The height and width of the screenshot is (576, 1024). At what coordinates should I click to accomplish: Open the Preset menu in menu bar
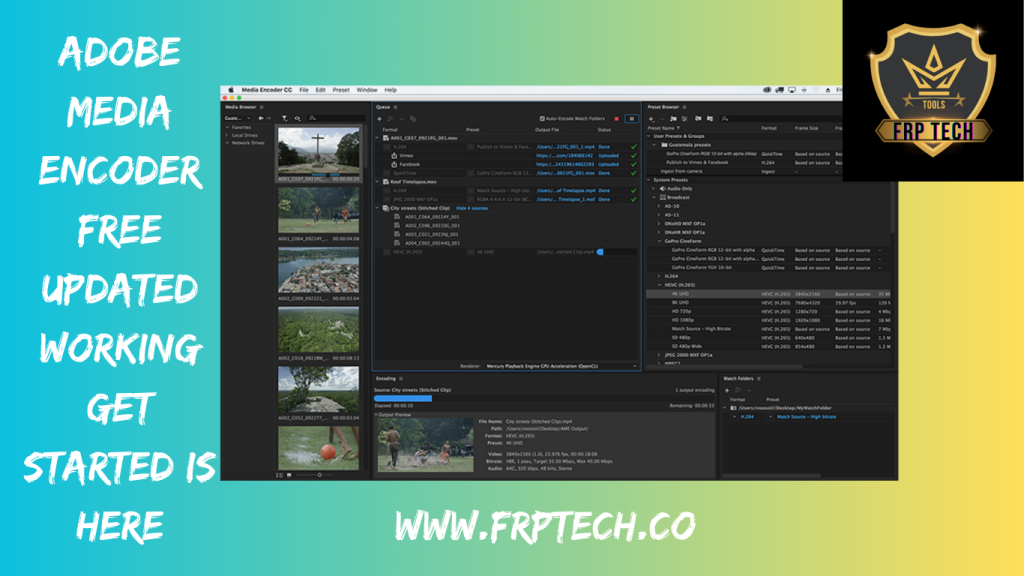coord(339,90)
